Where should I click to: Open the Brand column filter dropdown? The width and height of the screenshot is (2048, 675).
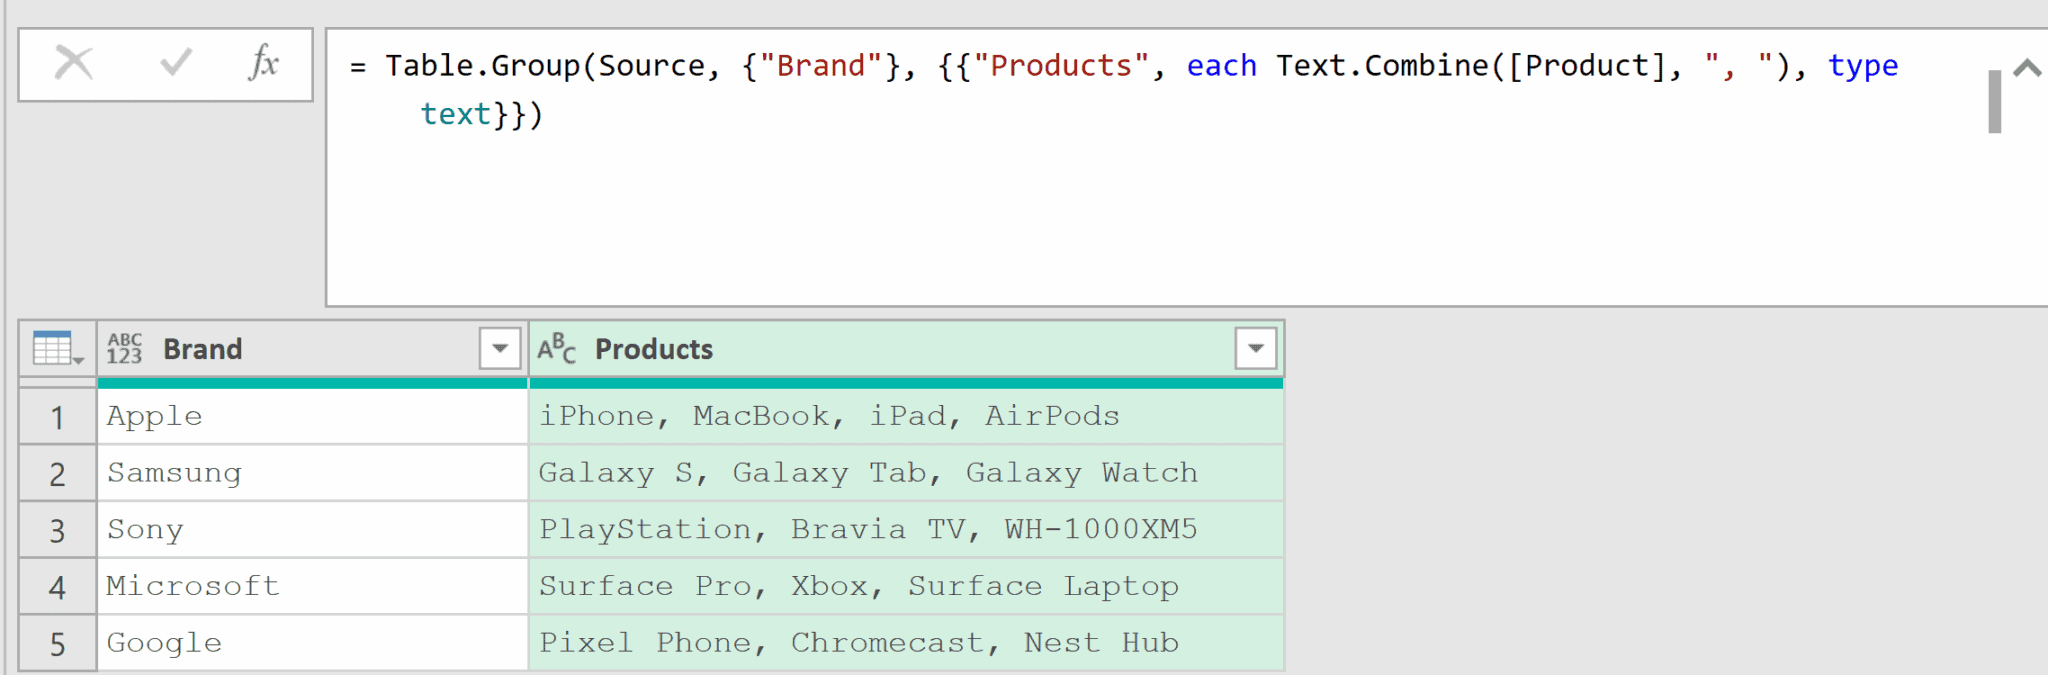[x=500, y=349]
